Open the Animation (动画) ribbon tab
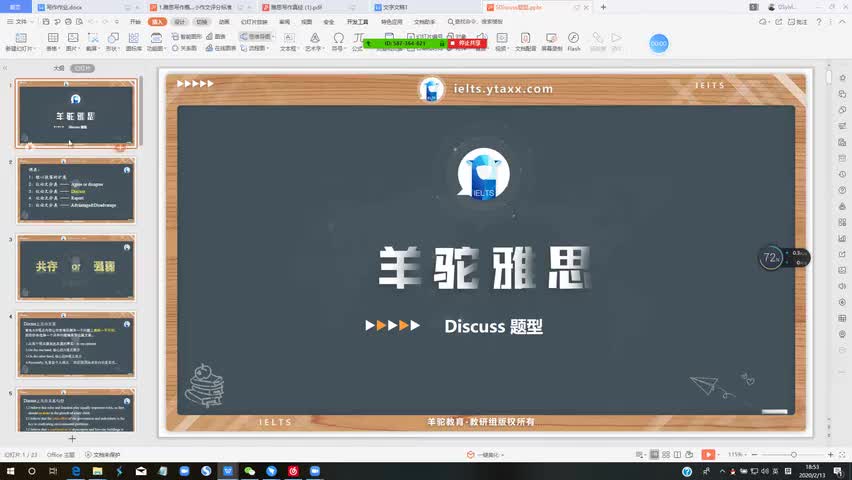This screenshot has height=480, width=852. pyautogui.click(x=224, y=22)
